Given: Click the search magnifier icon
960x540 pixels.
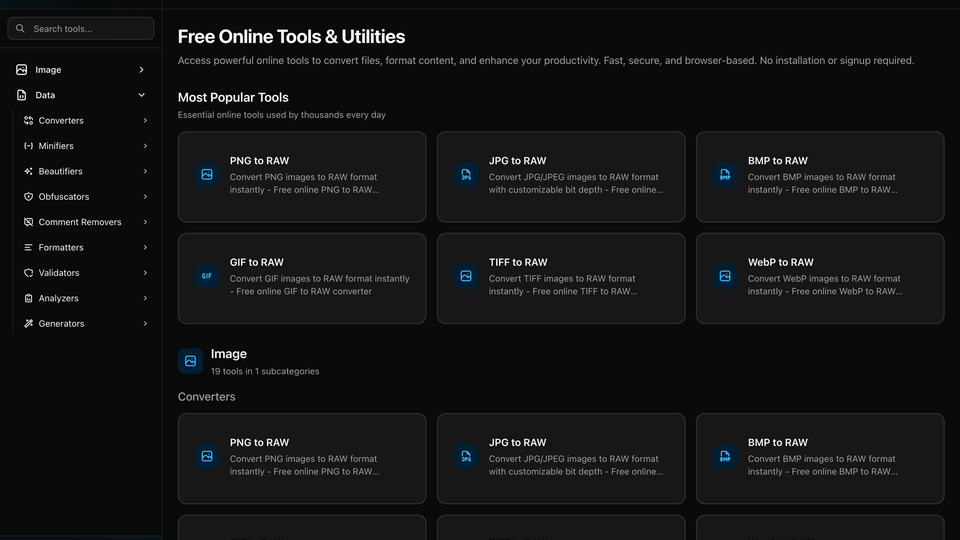Looking at the screenshot, I should (x=20, y=29).
